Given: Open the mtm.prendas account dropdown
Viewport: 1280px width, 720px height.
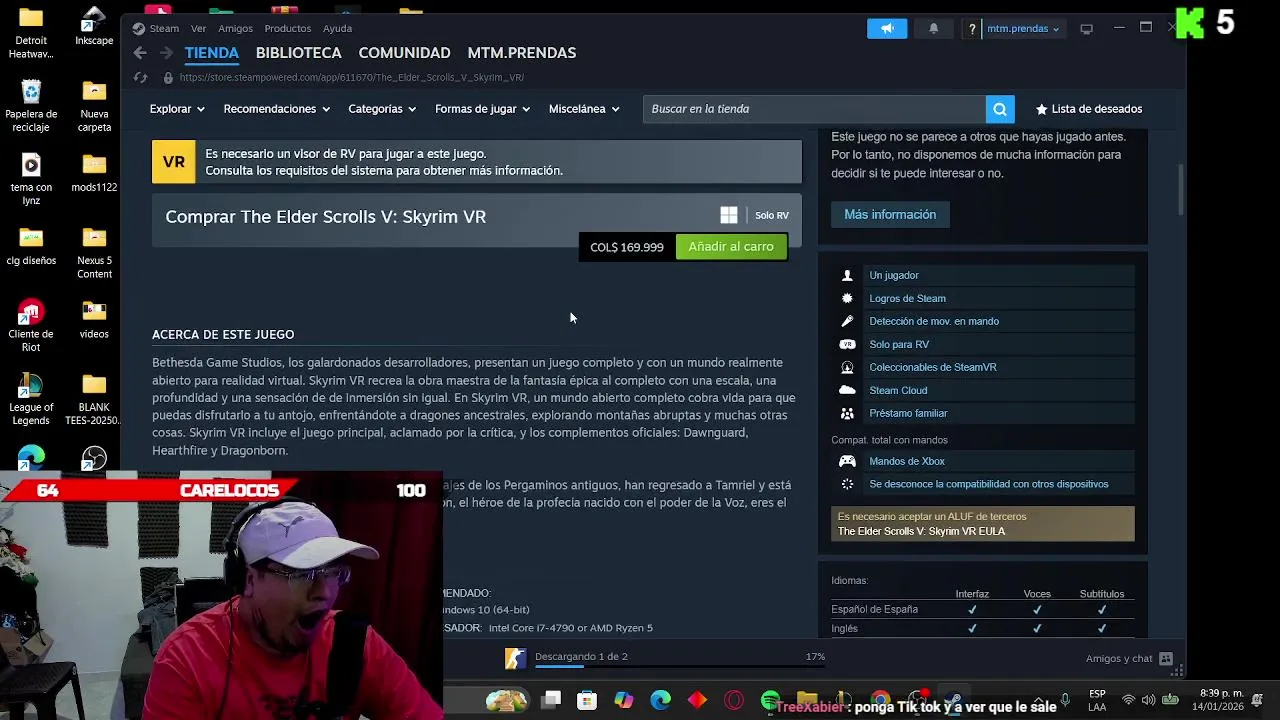Looking at the screenshot, I should (1022, 29).
